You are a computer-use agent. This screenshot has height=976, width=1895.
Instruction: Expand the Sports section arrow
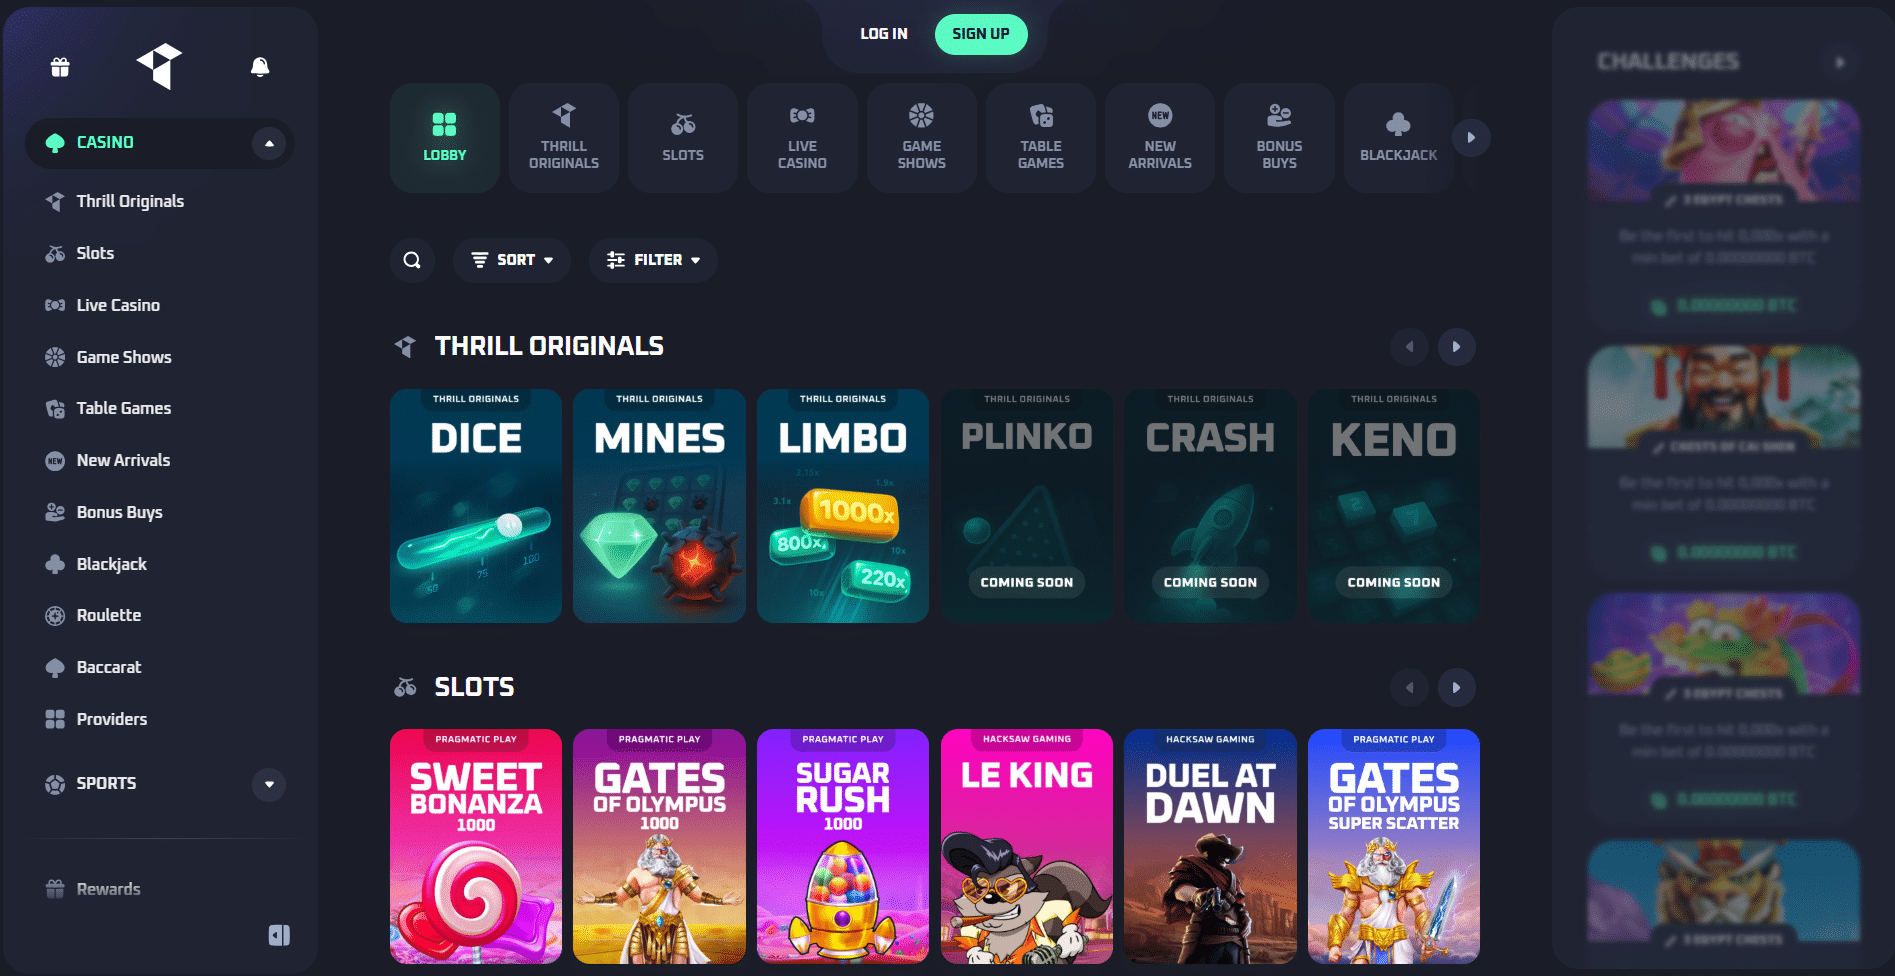tap(269, 784)
